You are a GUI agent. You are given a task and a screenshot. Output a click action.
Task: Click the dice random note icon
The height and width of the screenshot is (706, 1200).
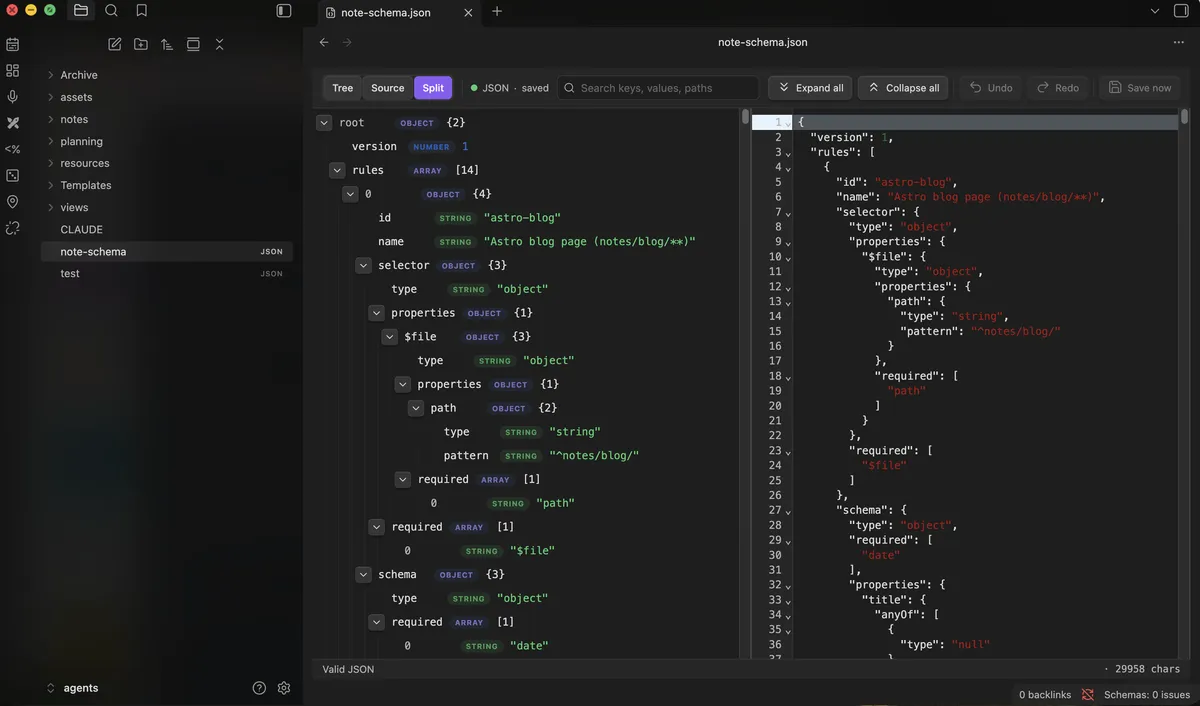point(13,175)
